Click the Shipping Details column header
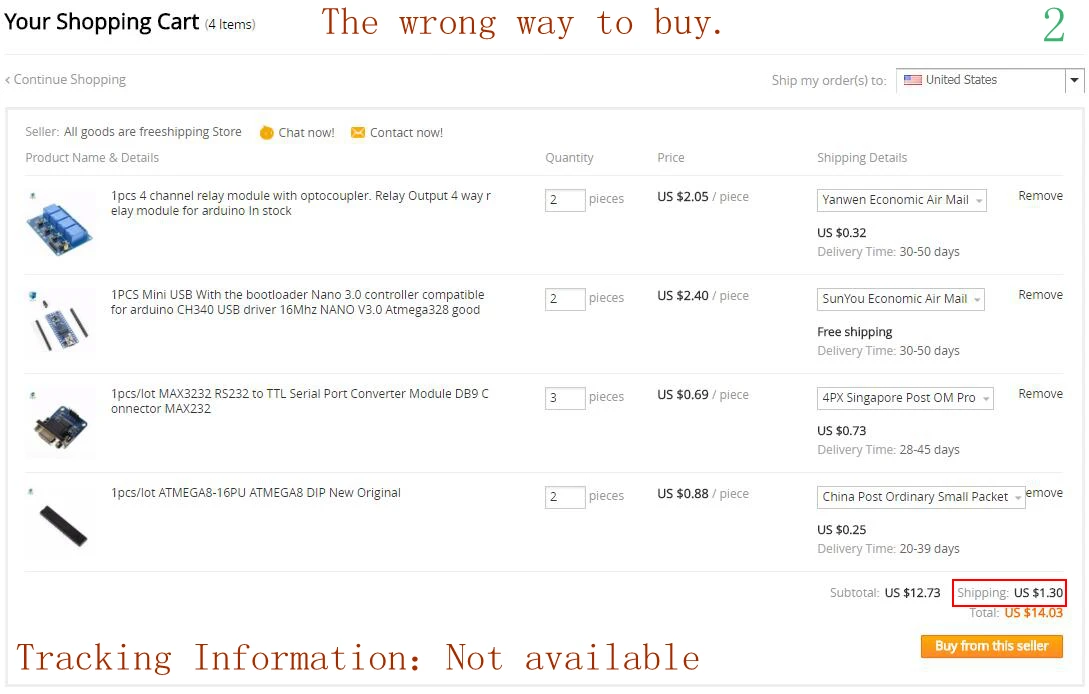 point(862,158)
